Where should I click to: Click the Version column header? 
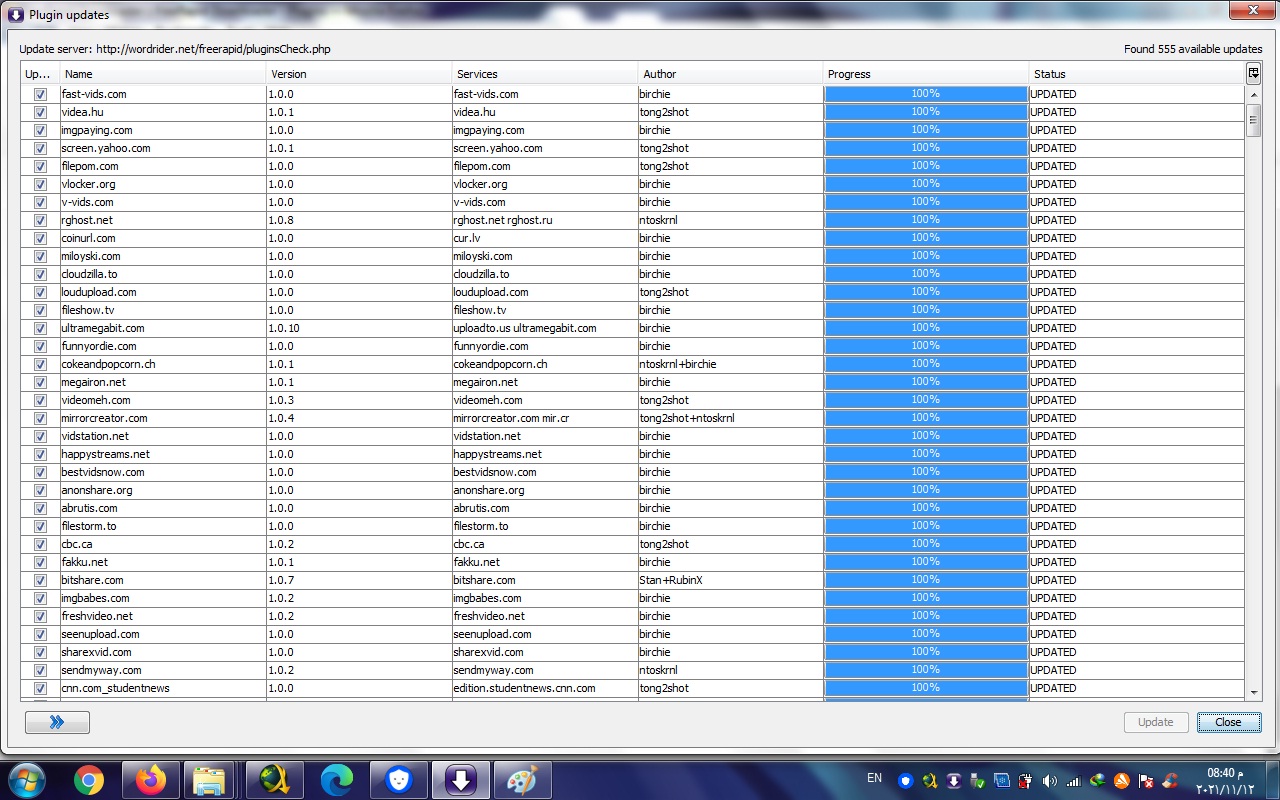point(358,74)
